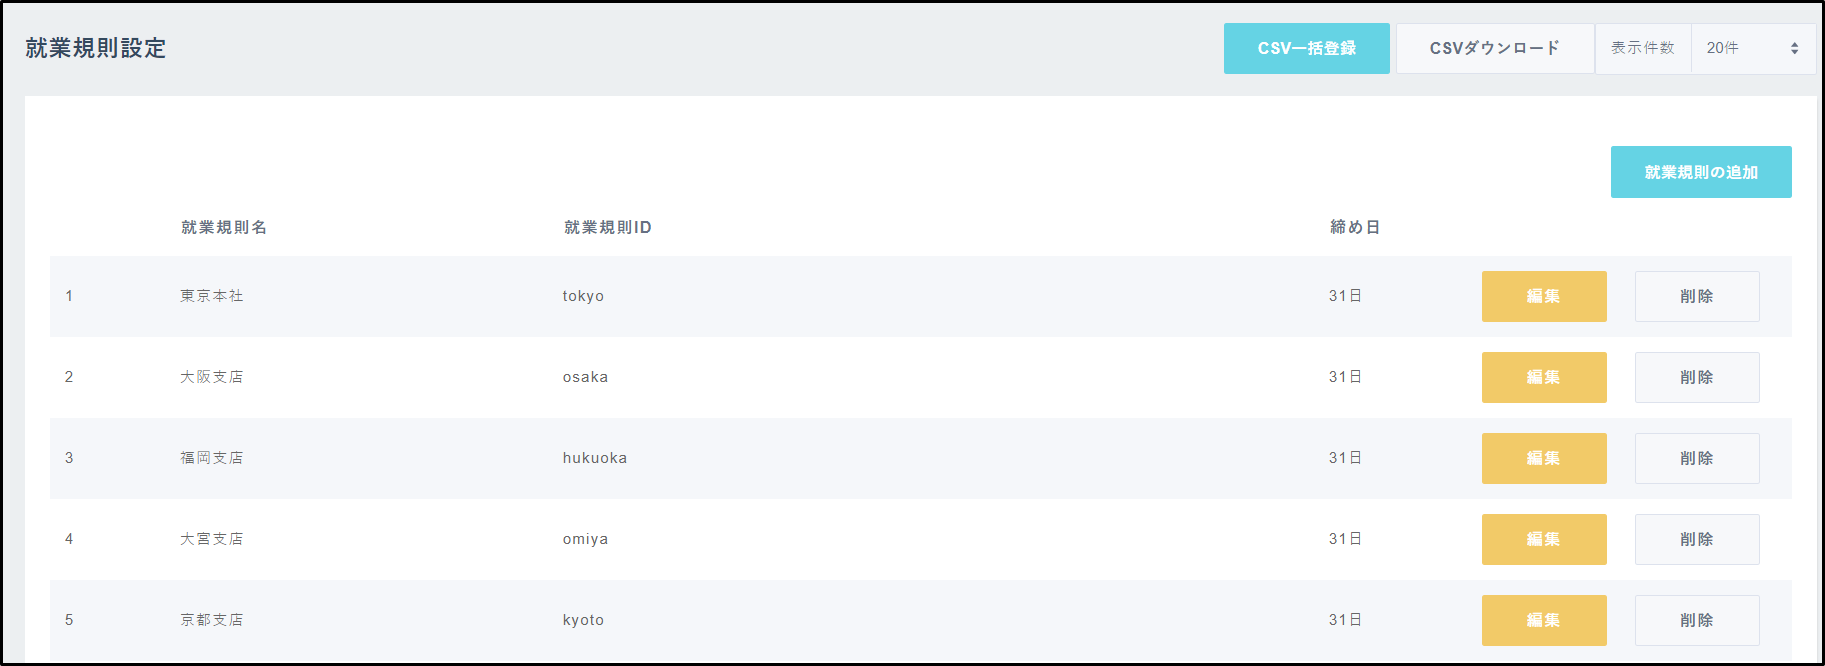Click the kyoto rule ID text
This screenshot has height=666, width=1825.
click(583, 620)
